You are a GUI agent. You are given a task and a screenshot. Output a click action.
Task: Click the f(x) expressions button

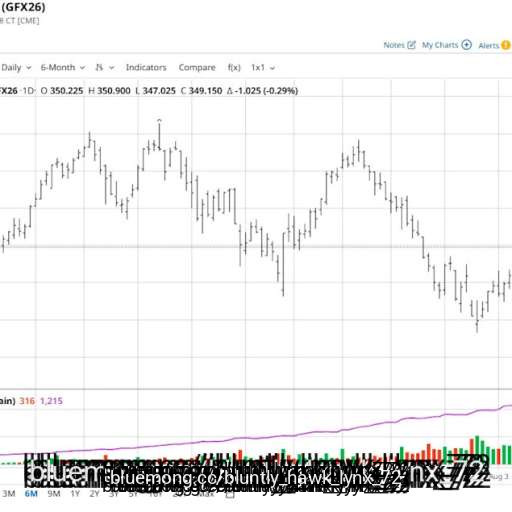(x=234, y=68)
